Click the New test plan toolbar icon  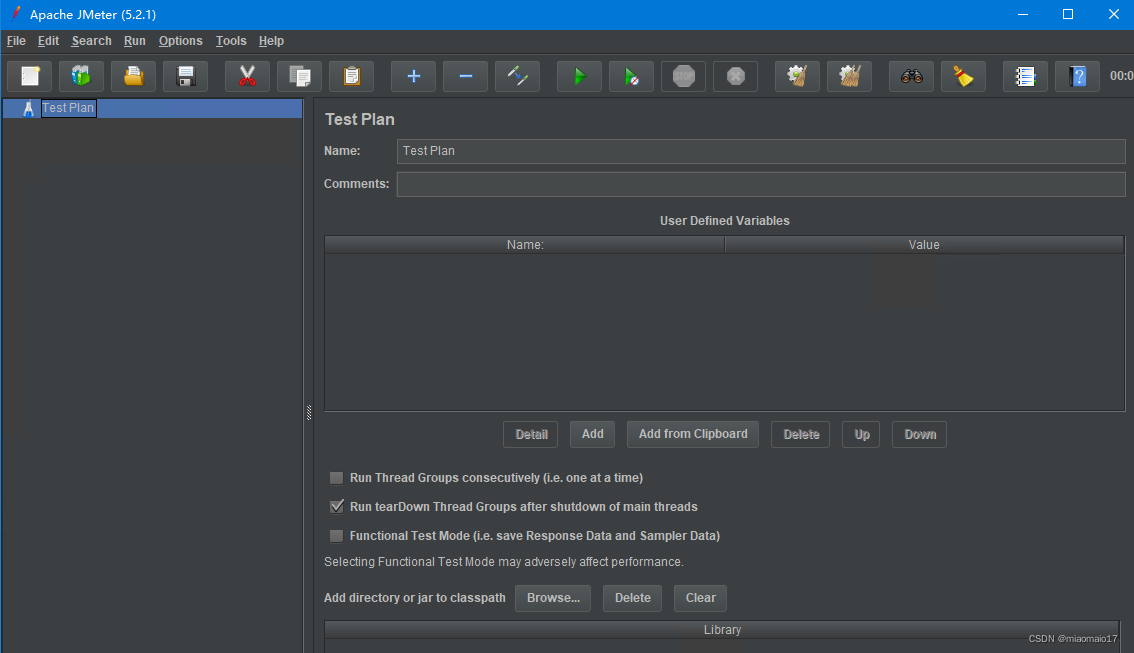tap(30, 76)
